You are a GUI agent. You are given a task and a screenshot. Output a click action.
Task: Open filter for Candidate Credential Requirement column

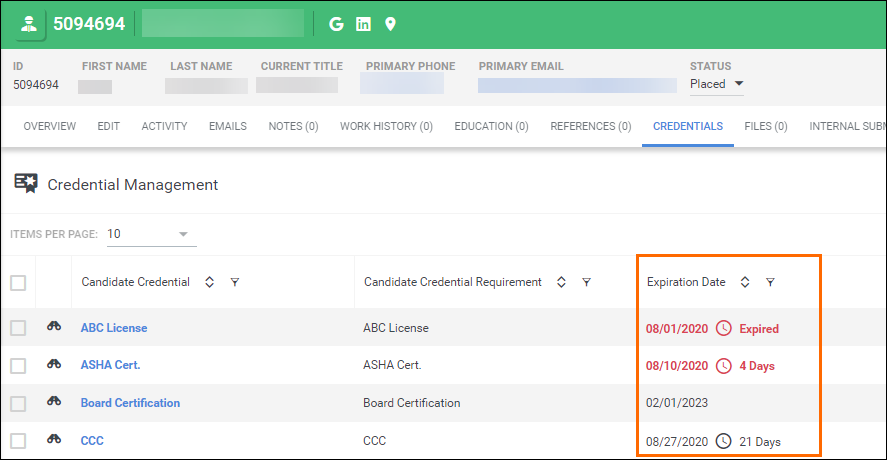[x=587, y=282]
